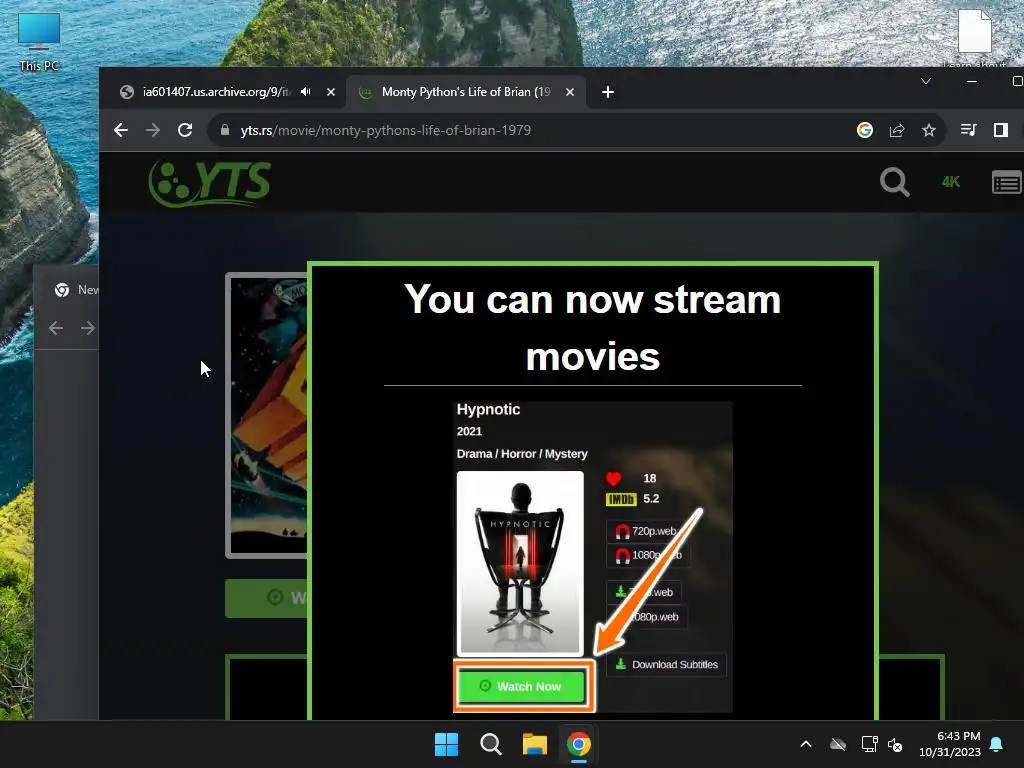Image resolution: width=1024 pixels, height=768 pixels.
Task: Click the Life of Brian poster behind popup
Action: 267,415
